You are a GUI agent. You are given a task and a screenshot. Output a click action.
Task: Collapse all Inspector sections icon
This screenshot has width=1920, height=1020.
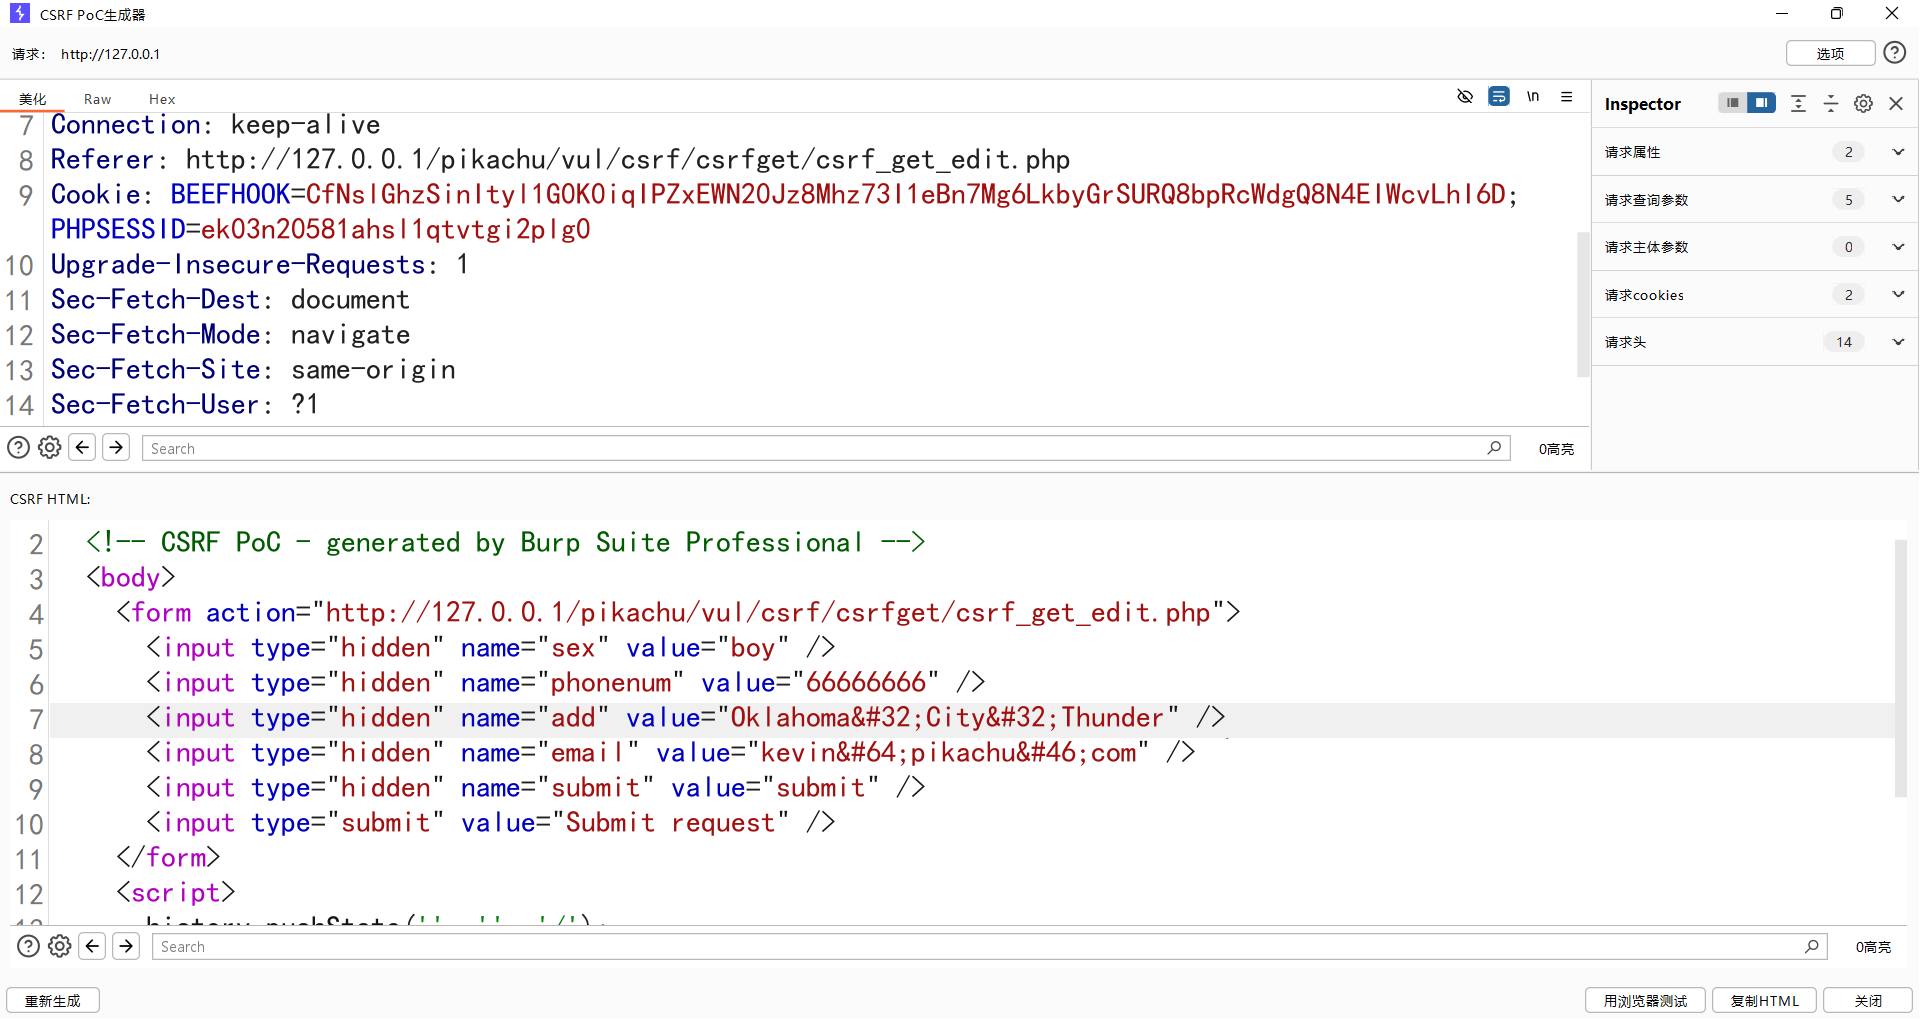[1831, 103]
